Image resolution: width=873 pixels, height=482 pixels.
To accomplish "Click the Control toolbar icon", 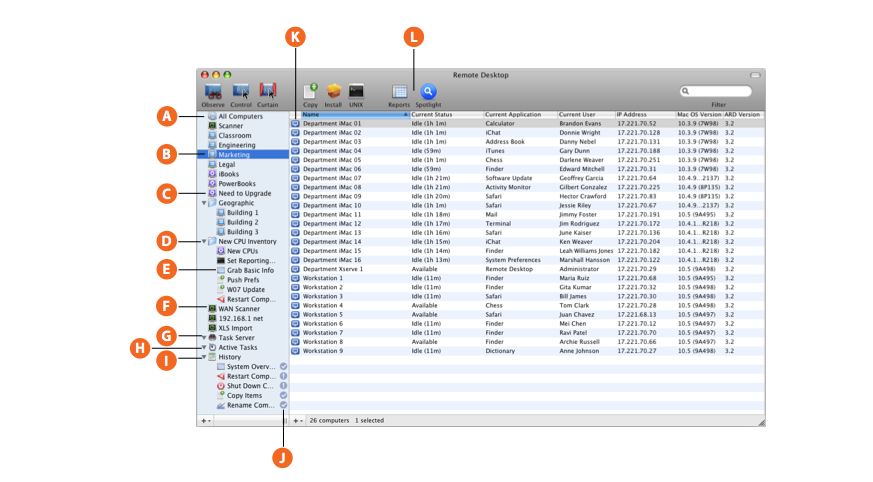I will click(x=241, y=92).
